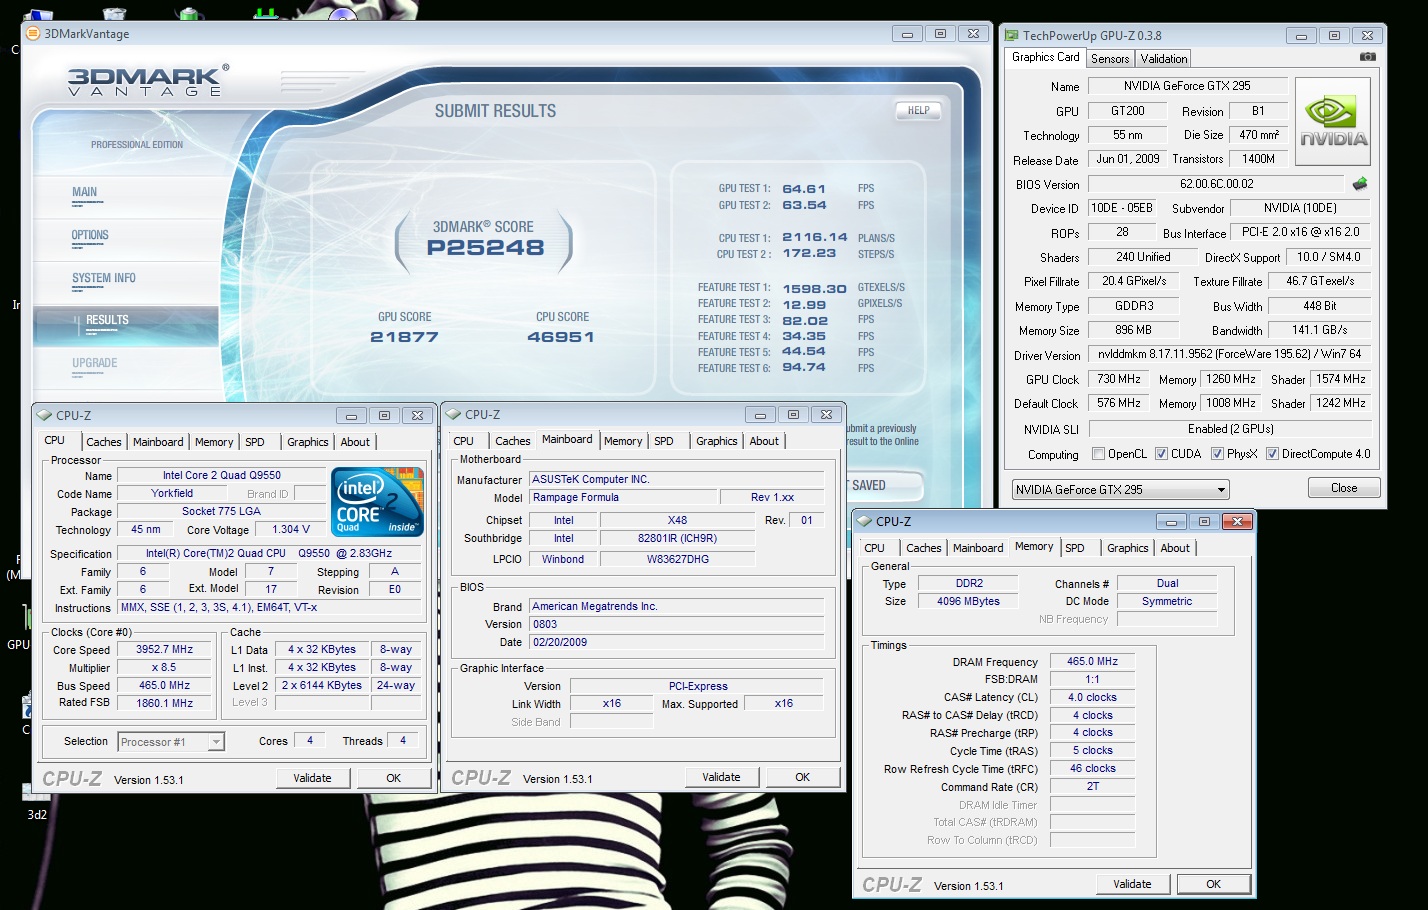Click the Rampage Formula model field
1428x910 pixels.
624,497
